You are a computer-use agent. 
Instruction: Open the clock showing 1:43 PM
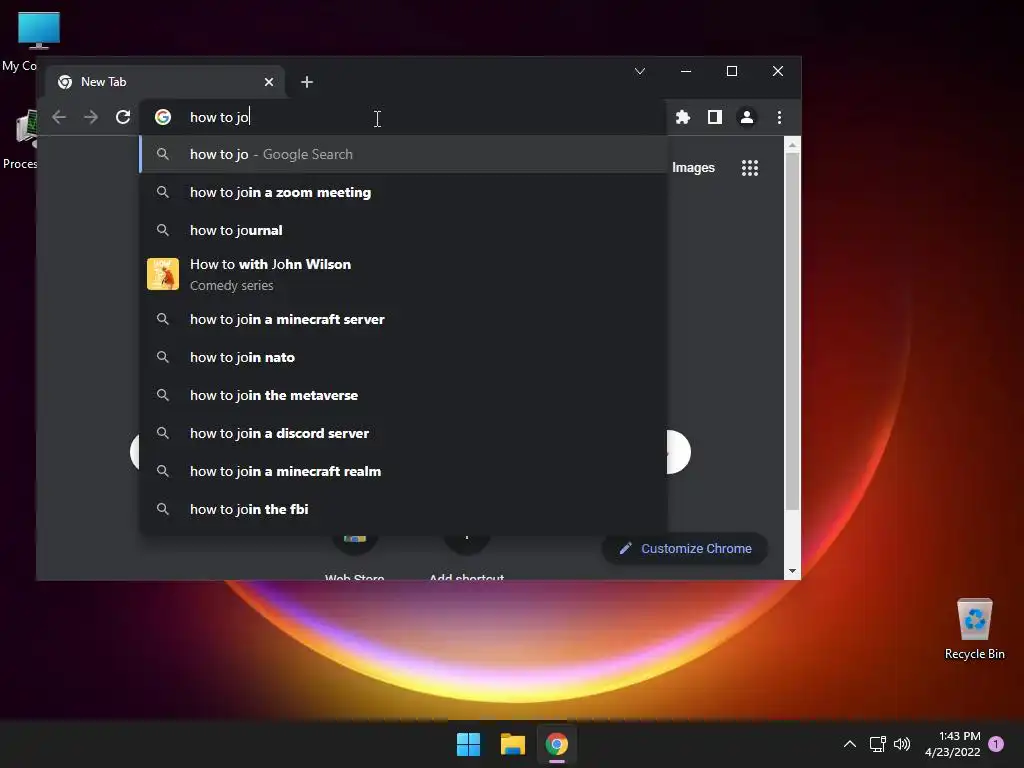[x=953, y=744]
